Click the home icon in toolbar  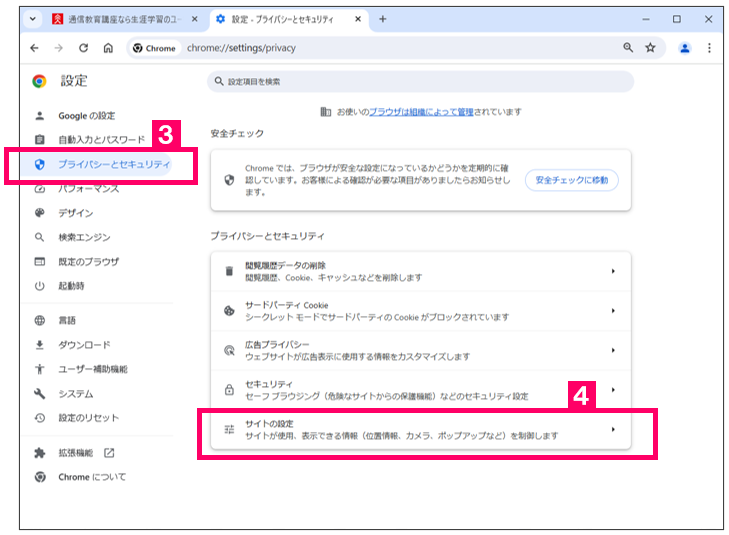tap(108, 48)
